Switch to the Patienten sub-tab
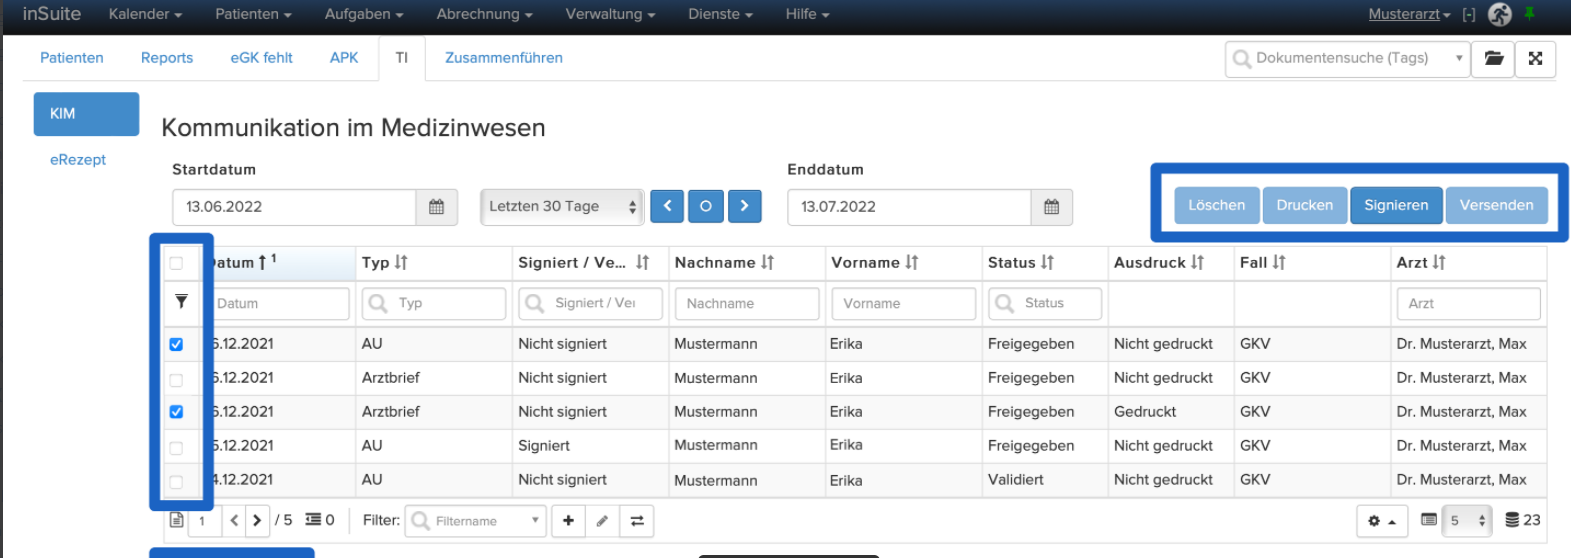 (x=72, y=58)
